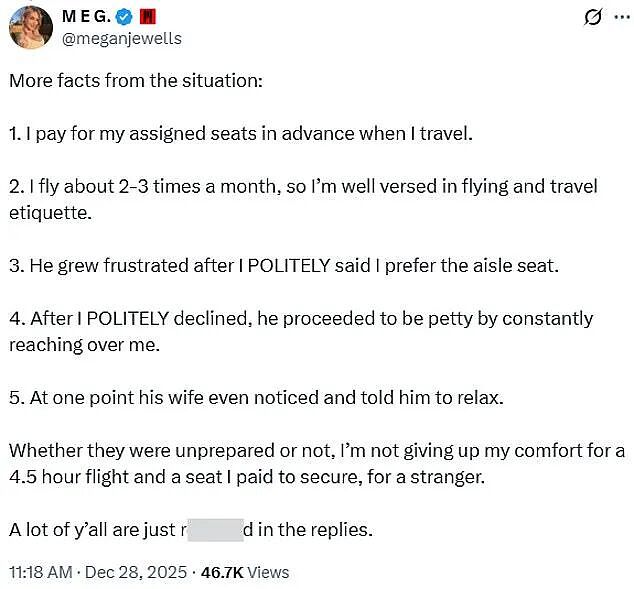
Task: Click the blue verified checkmark badge
Action: tap(124, 17)
